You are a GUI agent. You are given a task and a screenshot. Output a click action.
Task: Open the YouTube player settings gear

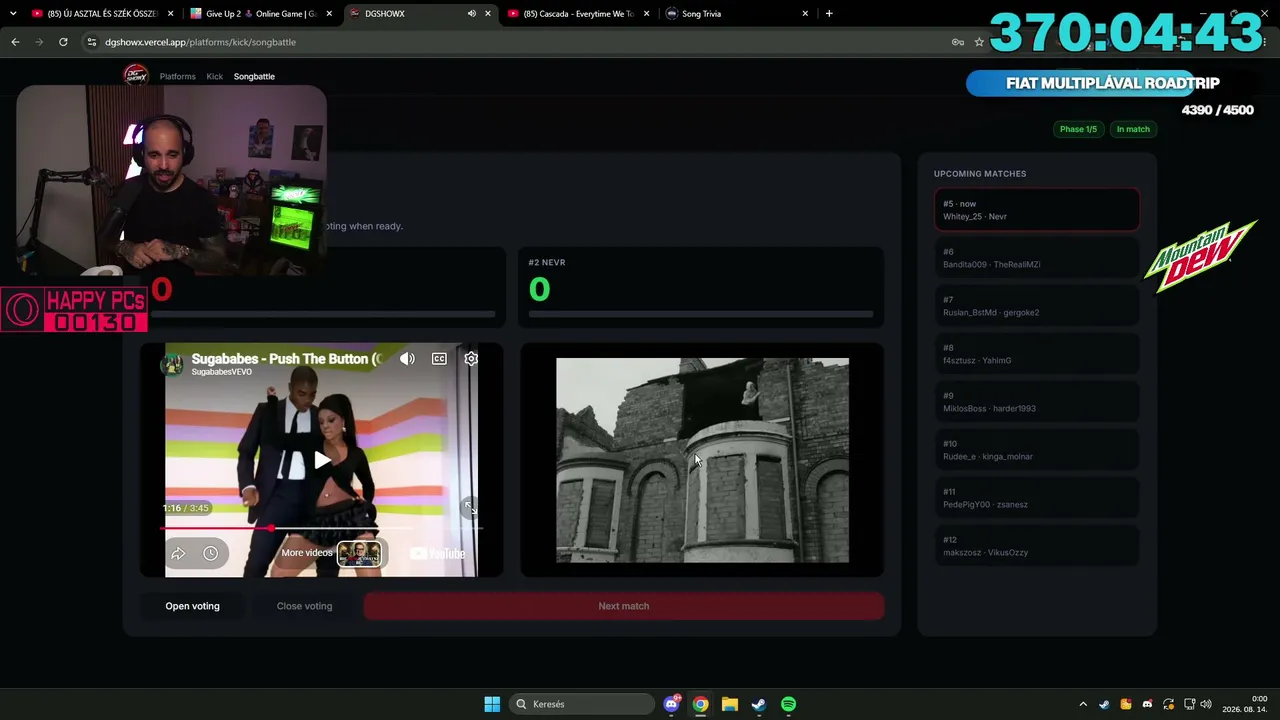point(471,358)
